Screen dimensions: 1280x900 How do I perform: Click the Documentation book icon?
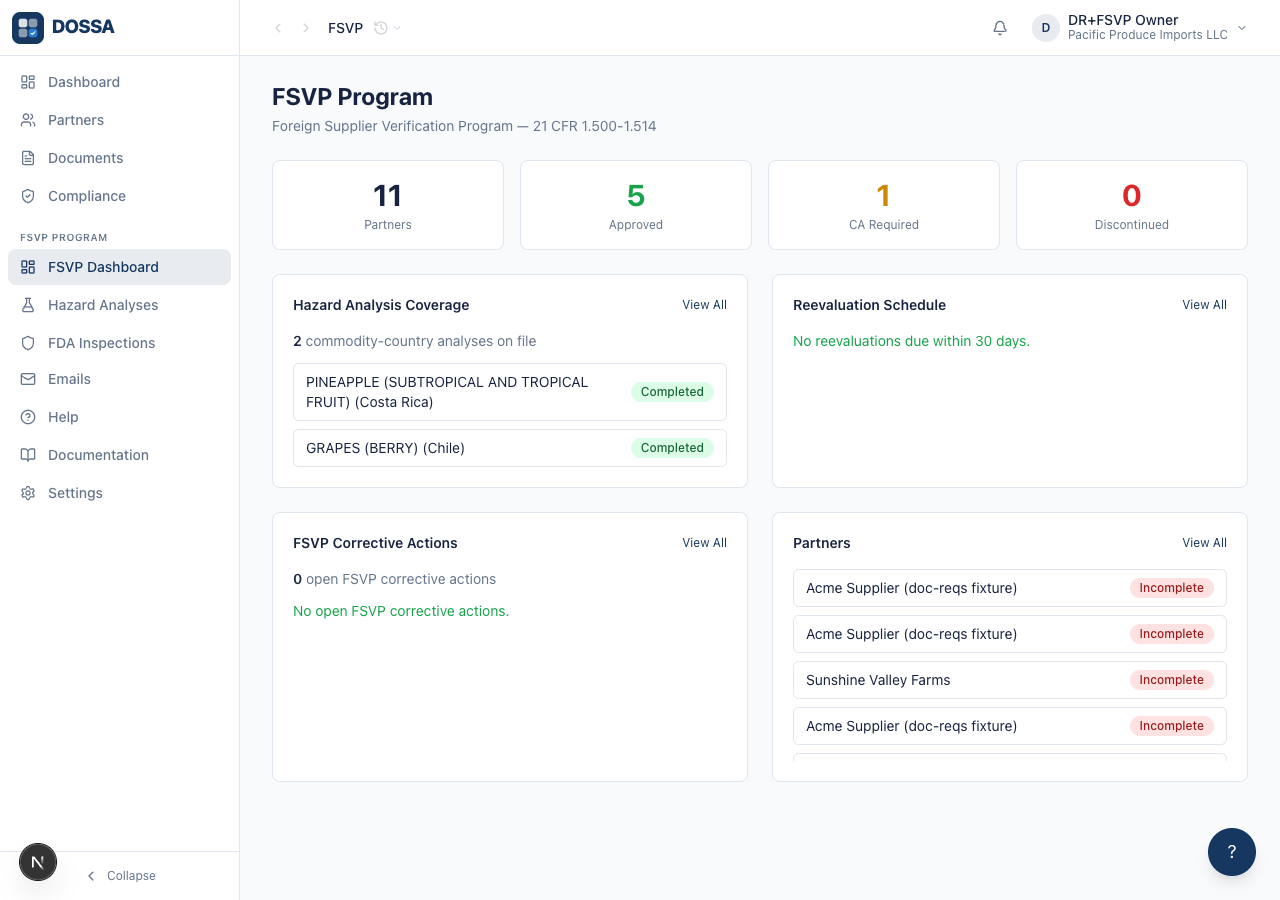click(x=28, y=455)
